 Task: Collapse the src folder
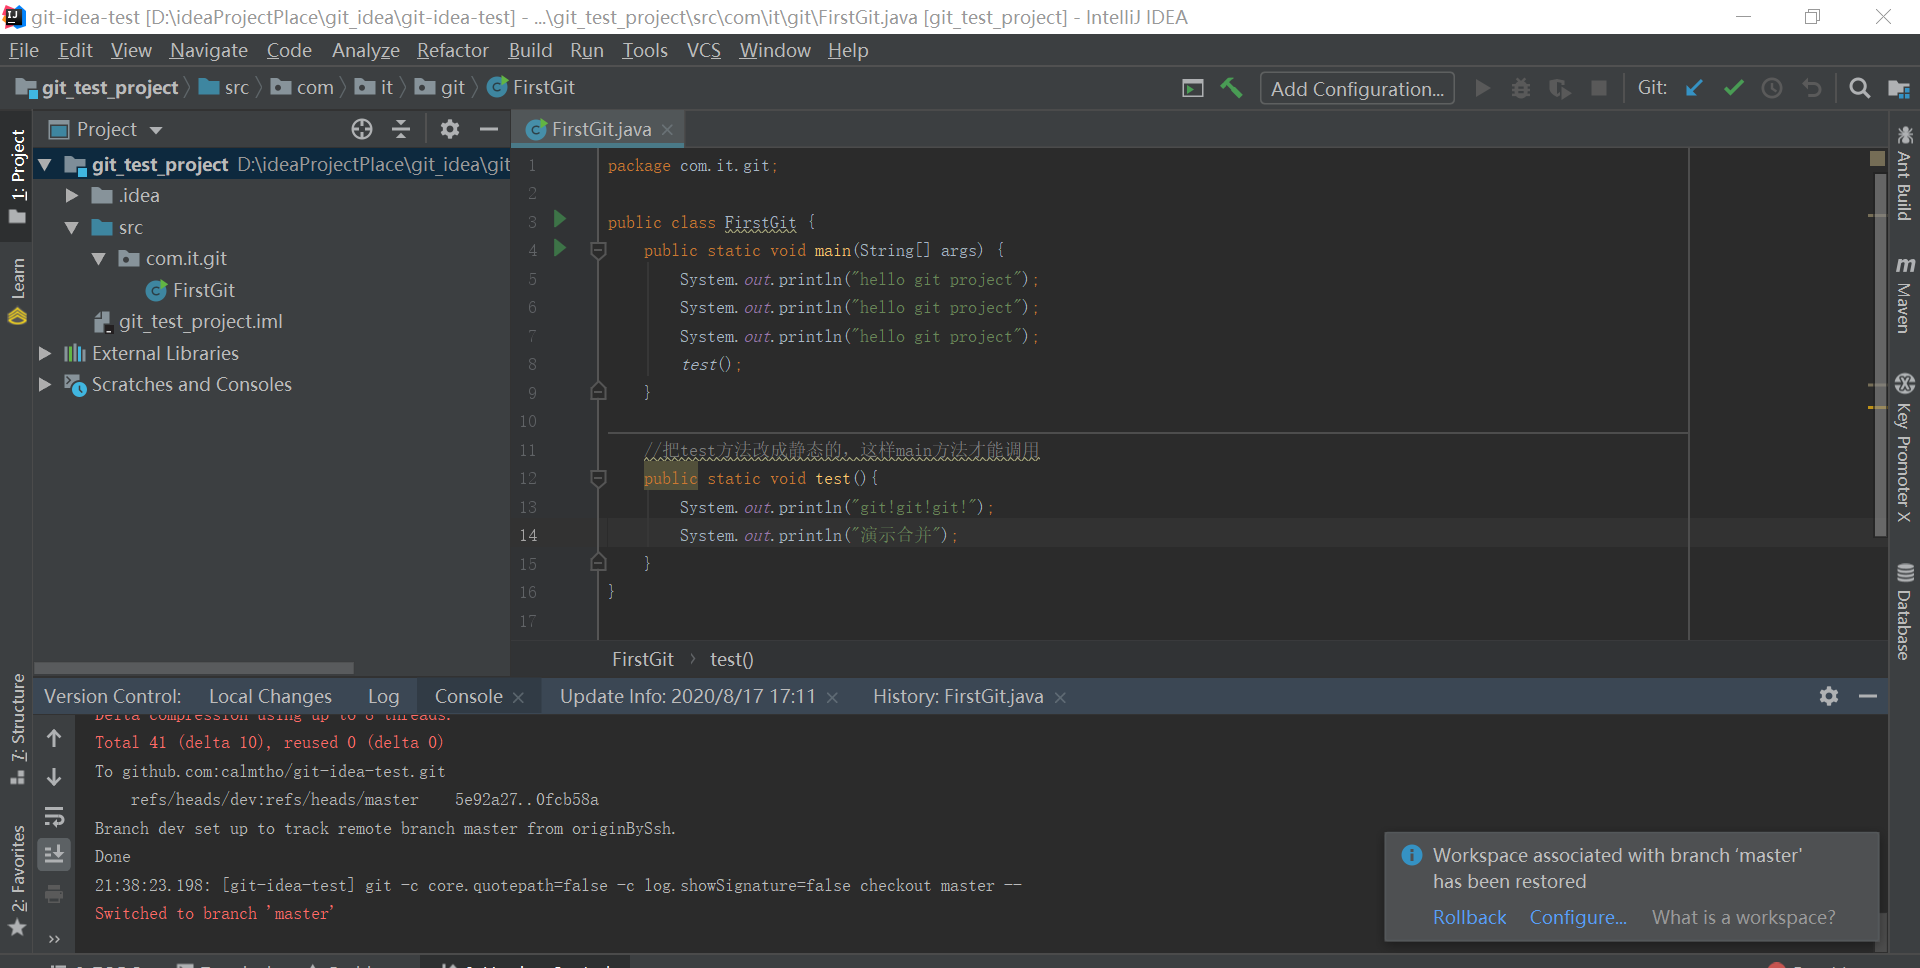[x=72, y=227]
